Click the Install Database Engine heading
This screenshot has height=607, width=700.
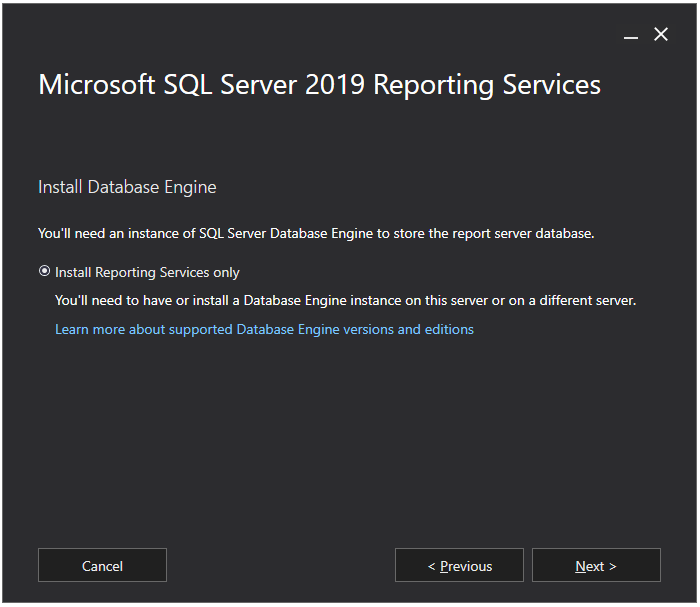(x=127, y=187)
